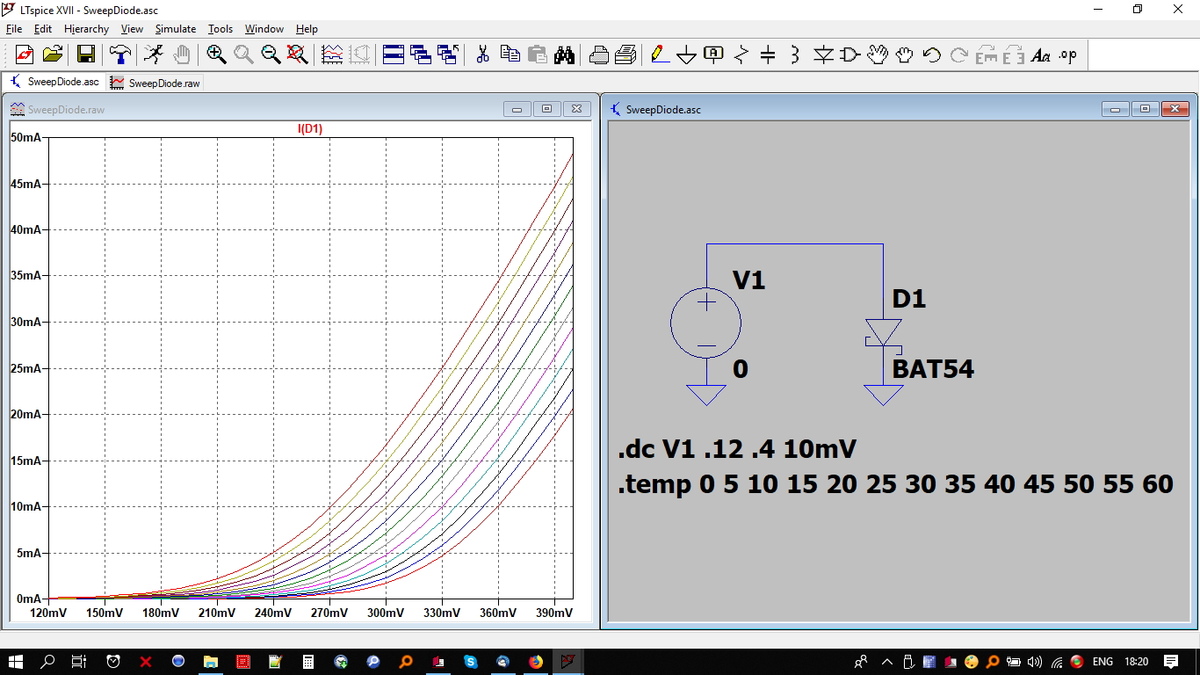Print the document

(626, 54)
